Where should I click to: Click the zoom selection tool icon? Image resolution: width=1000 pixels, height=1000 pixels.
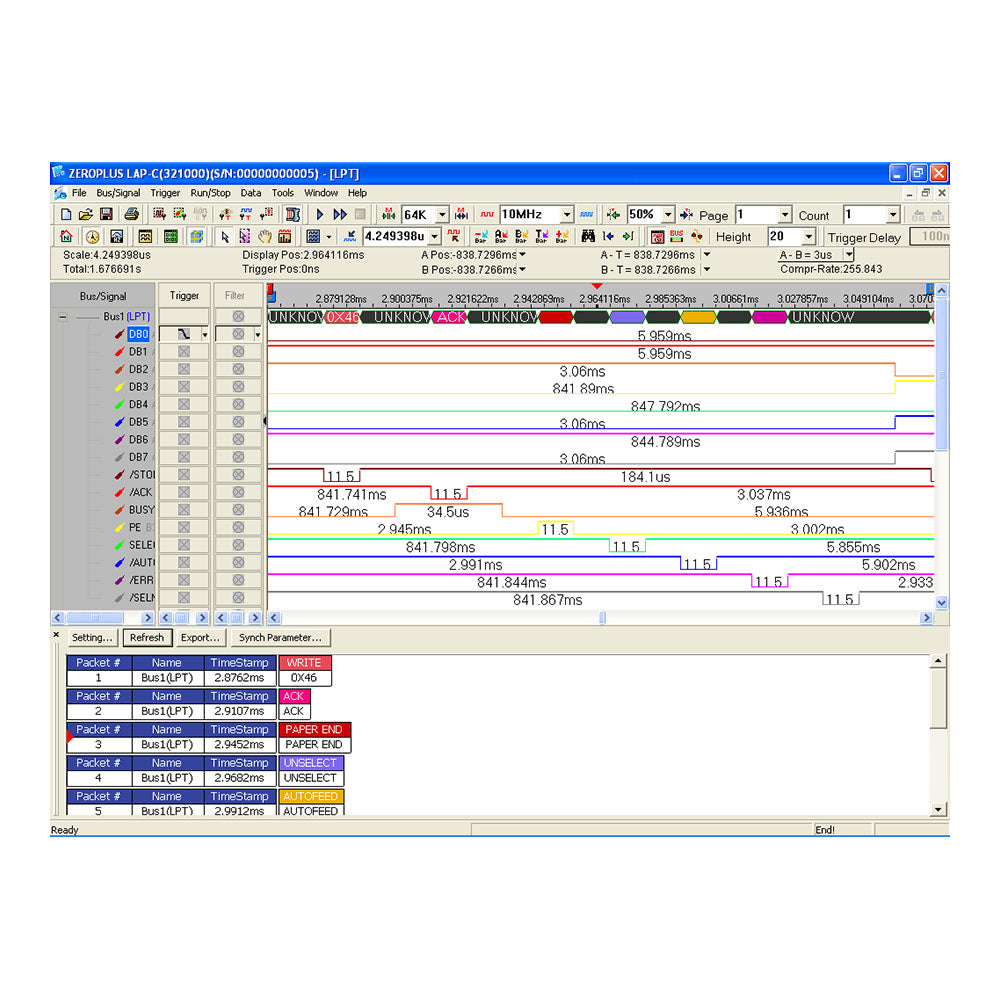pos(244,237)
